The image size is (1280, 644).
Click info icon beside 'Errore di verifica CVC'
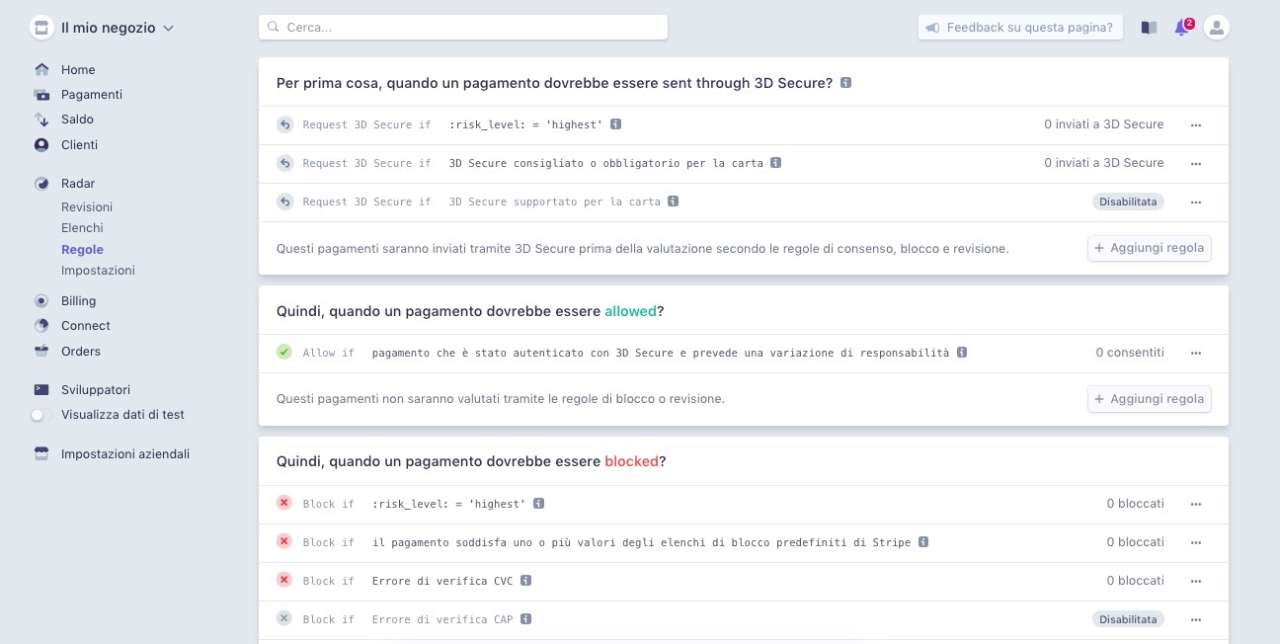click(x=526, y=581)
